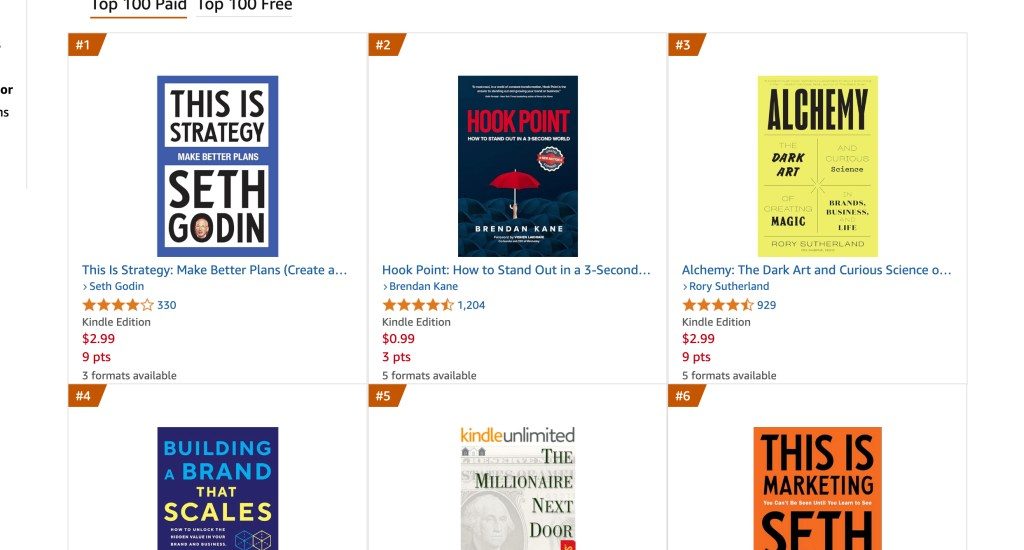Open Hook Point book cover image
Viewport: 1024px width, 550px height.
pos(517,166)
